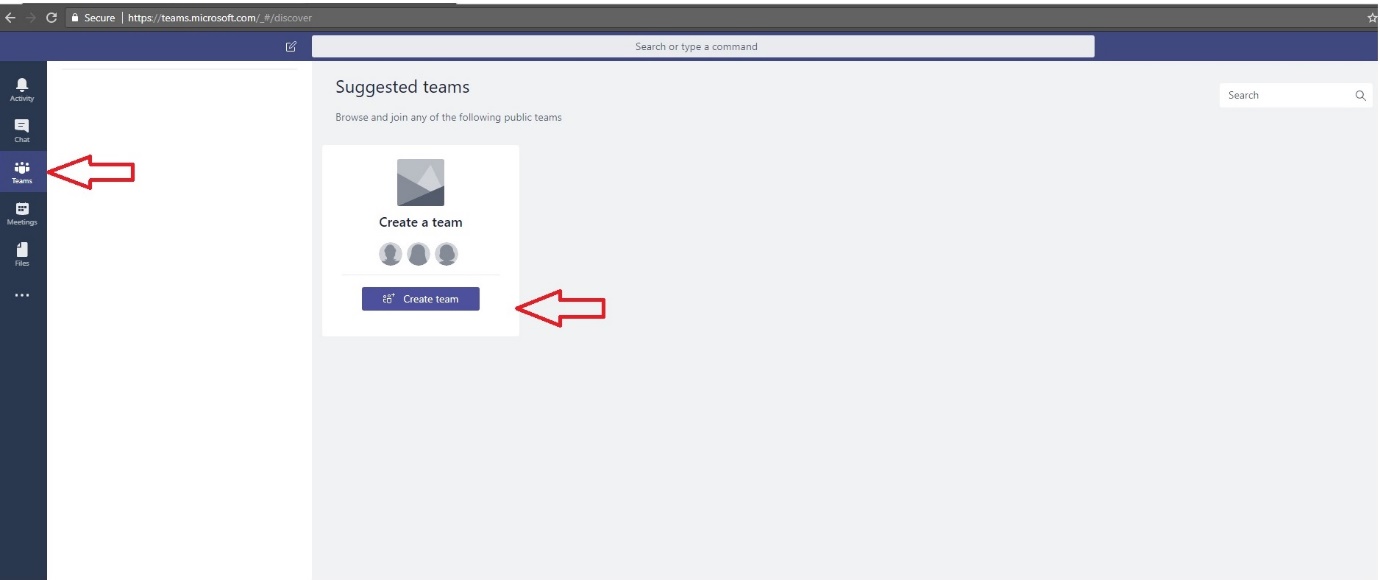Click the suggested teams Search field
The width and height of the screenshot is (1380, 580).
pos(1285,95)
